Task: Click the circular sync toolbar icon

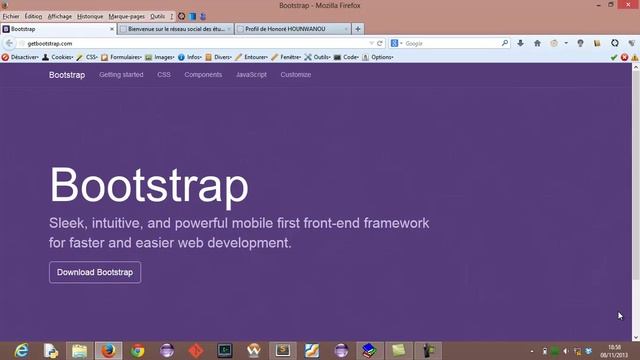Action: [x=615, y=43]
